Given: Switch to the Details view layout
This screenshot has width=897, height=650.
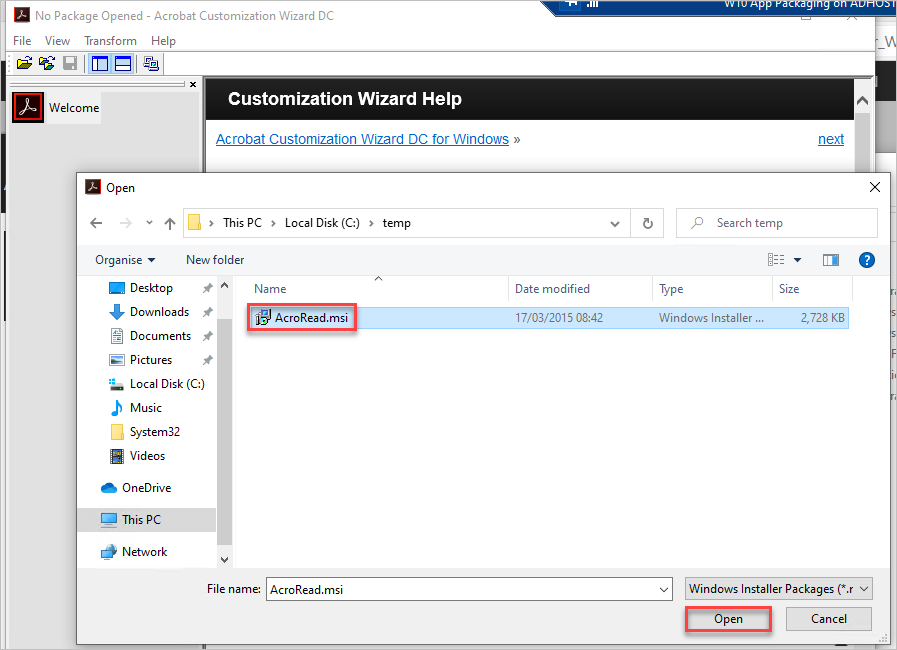Looking at the screenshot, I should click(776, 259).
